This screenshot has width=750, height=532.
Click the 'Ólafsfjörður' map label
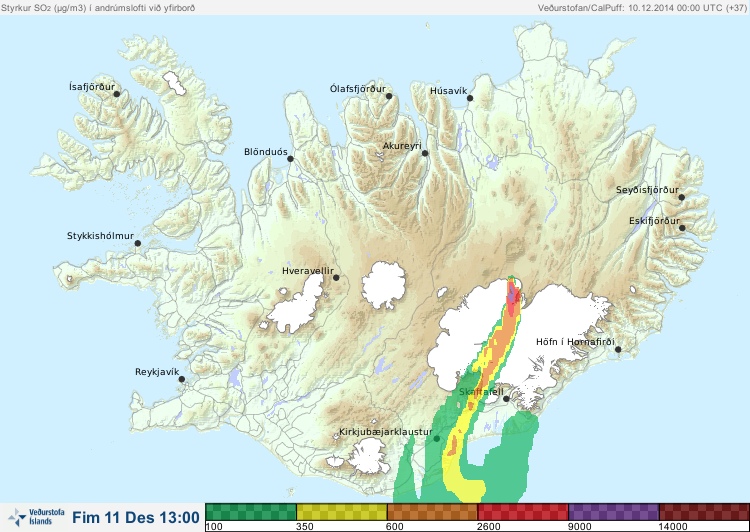[x=358, y=89]
